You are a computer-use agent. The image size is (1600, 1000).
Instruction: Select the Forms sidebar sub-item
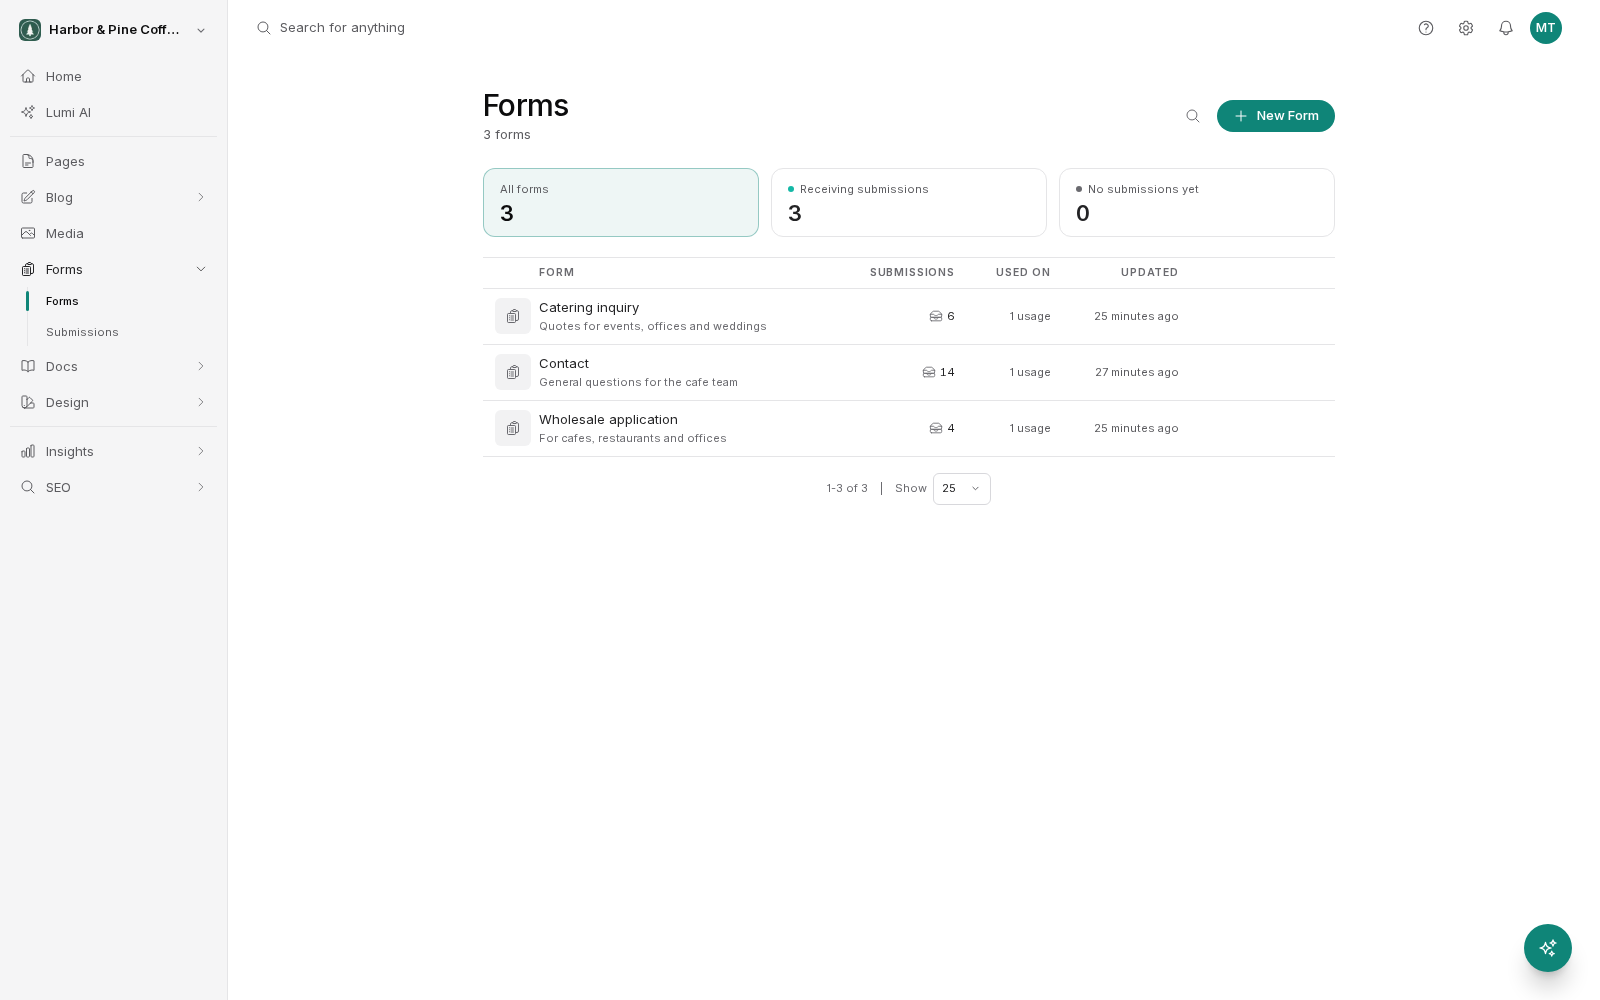click(62, 301)
